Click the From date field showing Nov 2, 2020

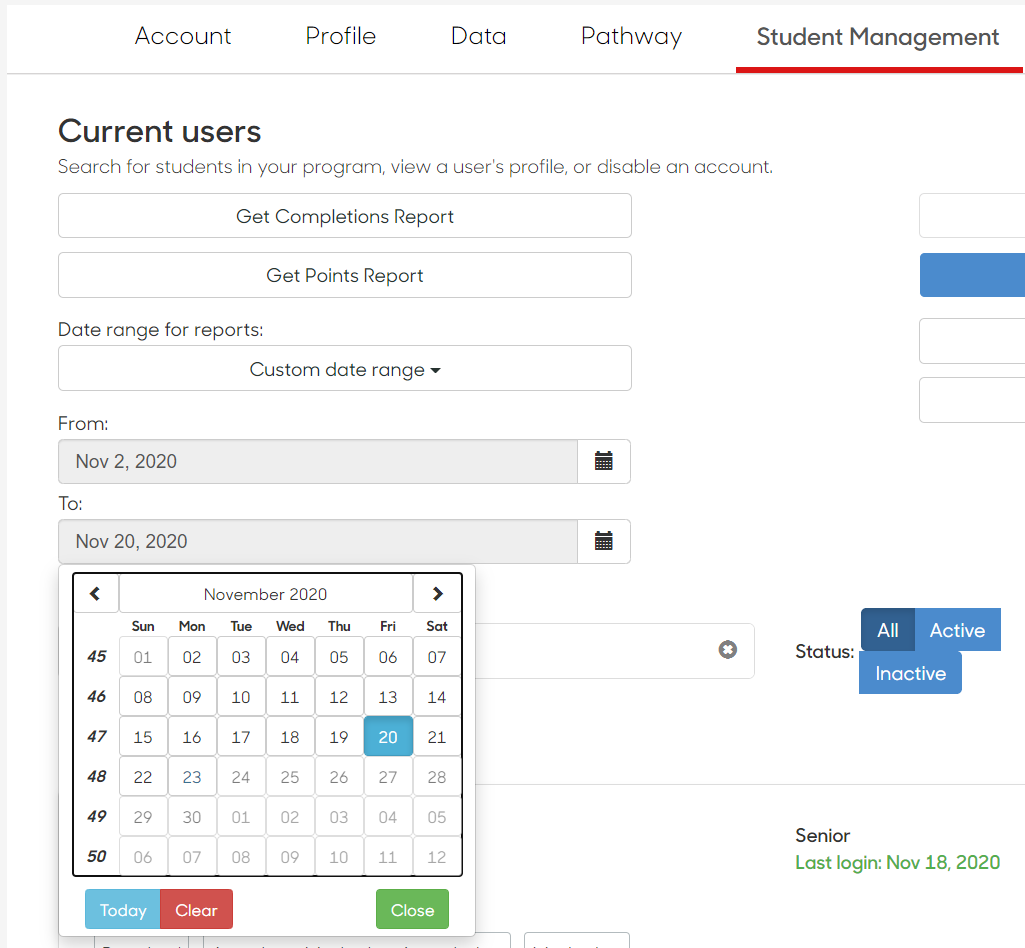coord(318,462)
